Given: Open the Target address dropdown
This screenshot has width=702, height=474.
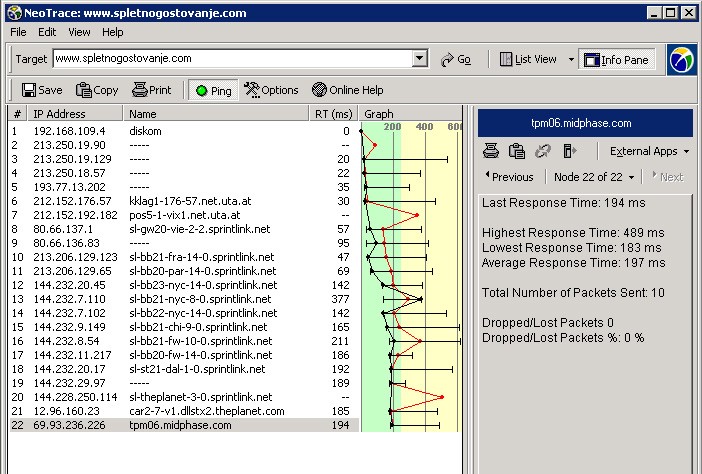Looking at the screenshot, I should [419, 59].
